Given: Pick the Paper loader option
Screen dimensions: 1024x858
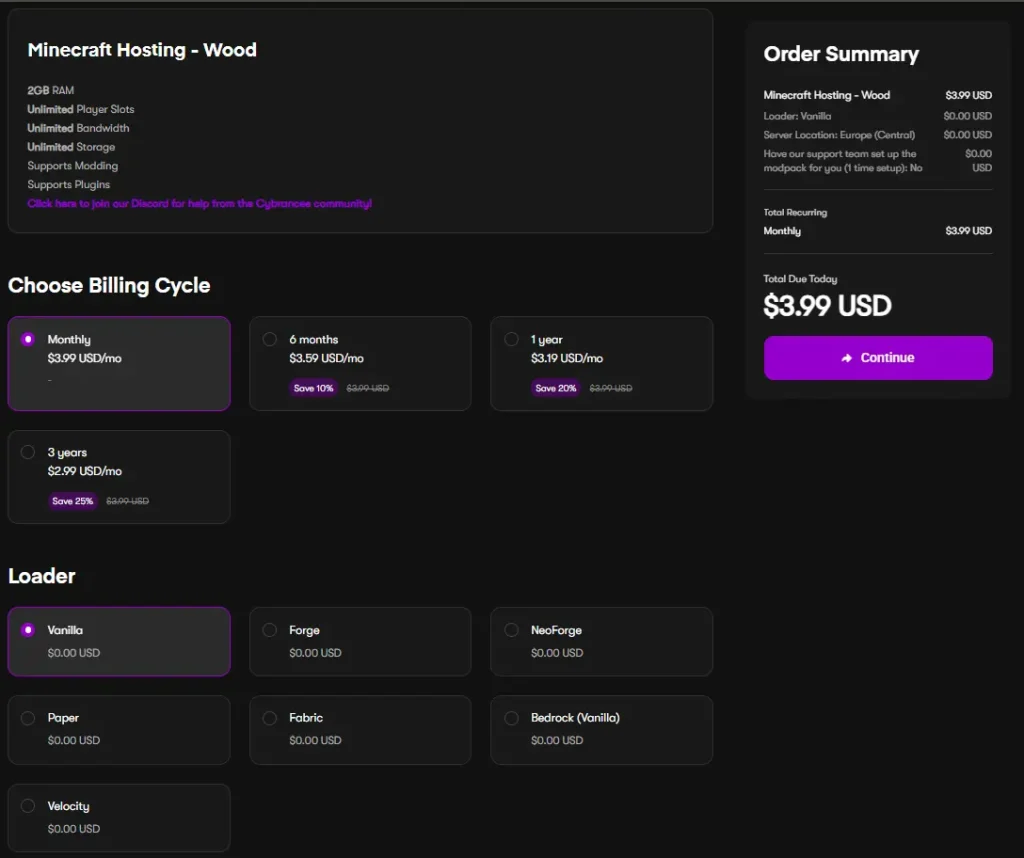Looking at the screenshot, I should coord(28,718).
